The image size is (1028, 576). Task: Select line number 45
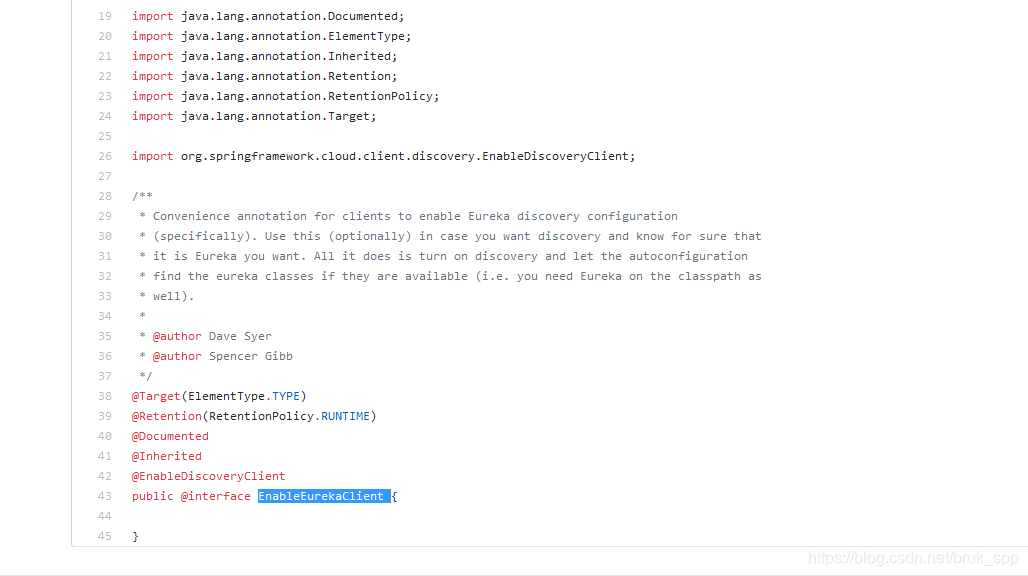point(105,536)
